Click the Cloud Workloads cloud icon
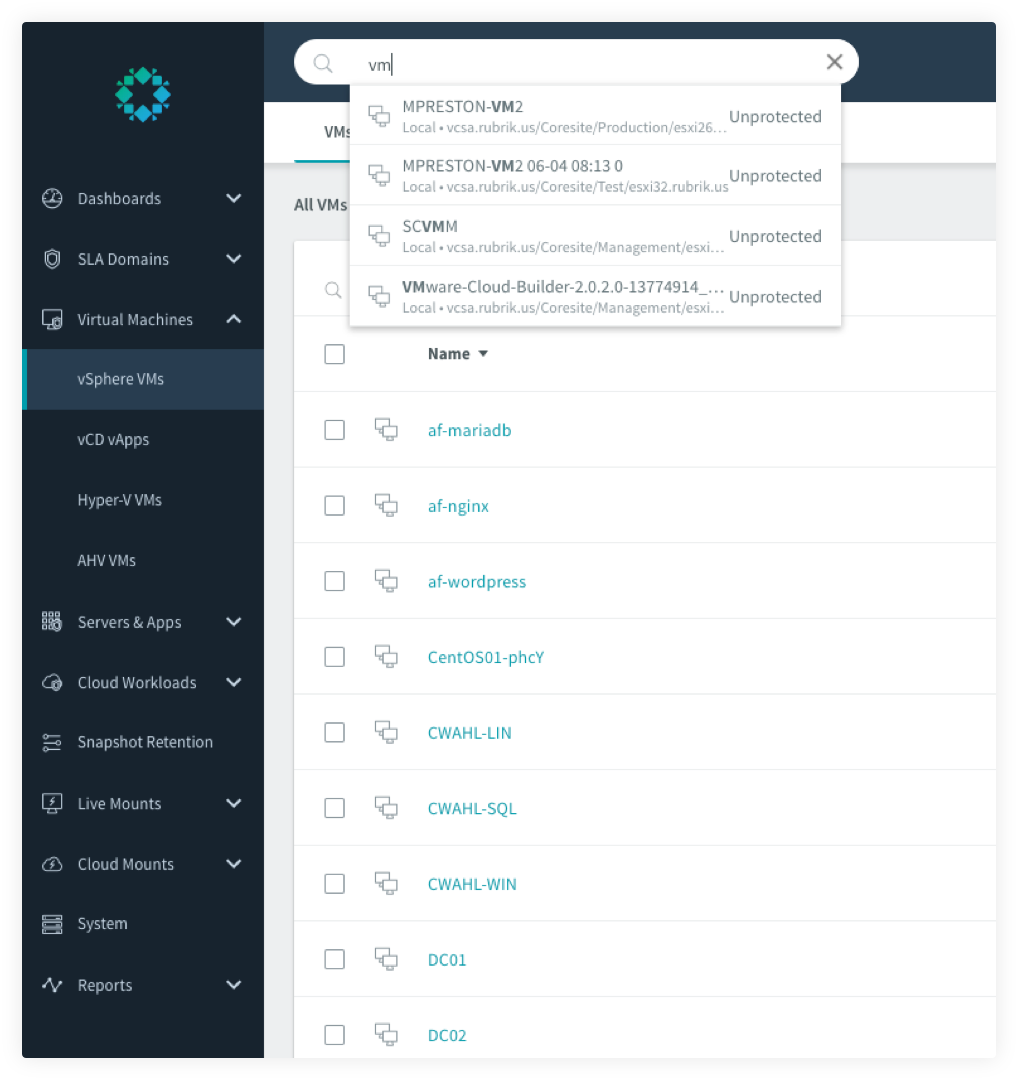The image size is (1018, 1080). 52,683
